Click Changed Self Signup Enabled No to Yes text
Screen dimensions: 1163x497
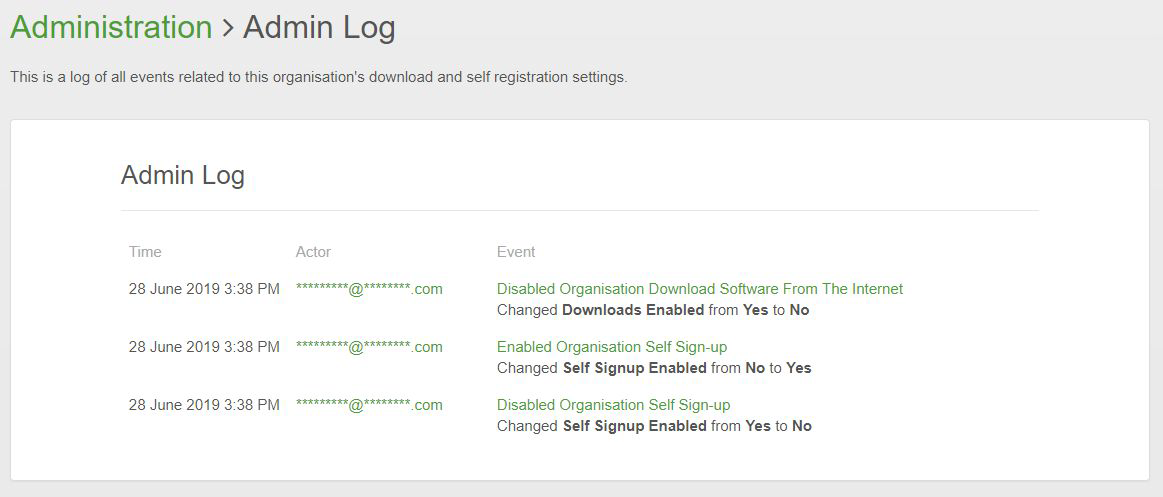tap(654, 368)
